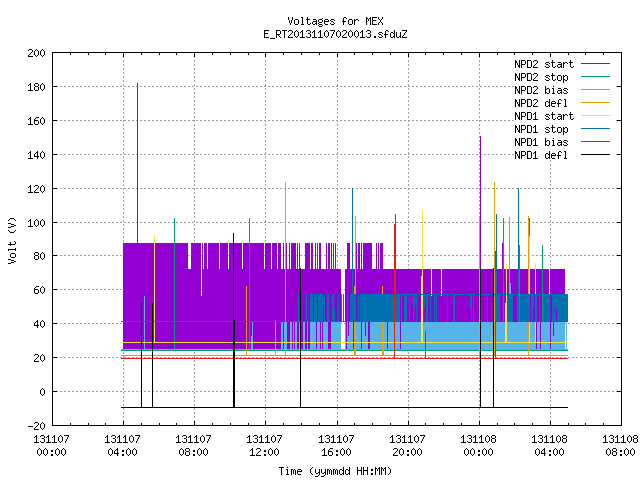Click the x-axis label 131108 00:00

[478, 446]
